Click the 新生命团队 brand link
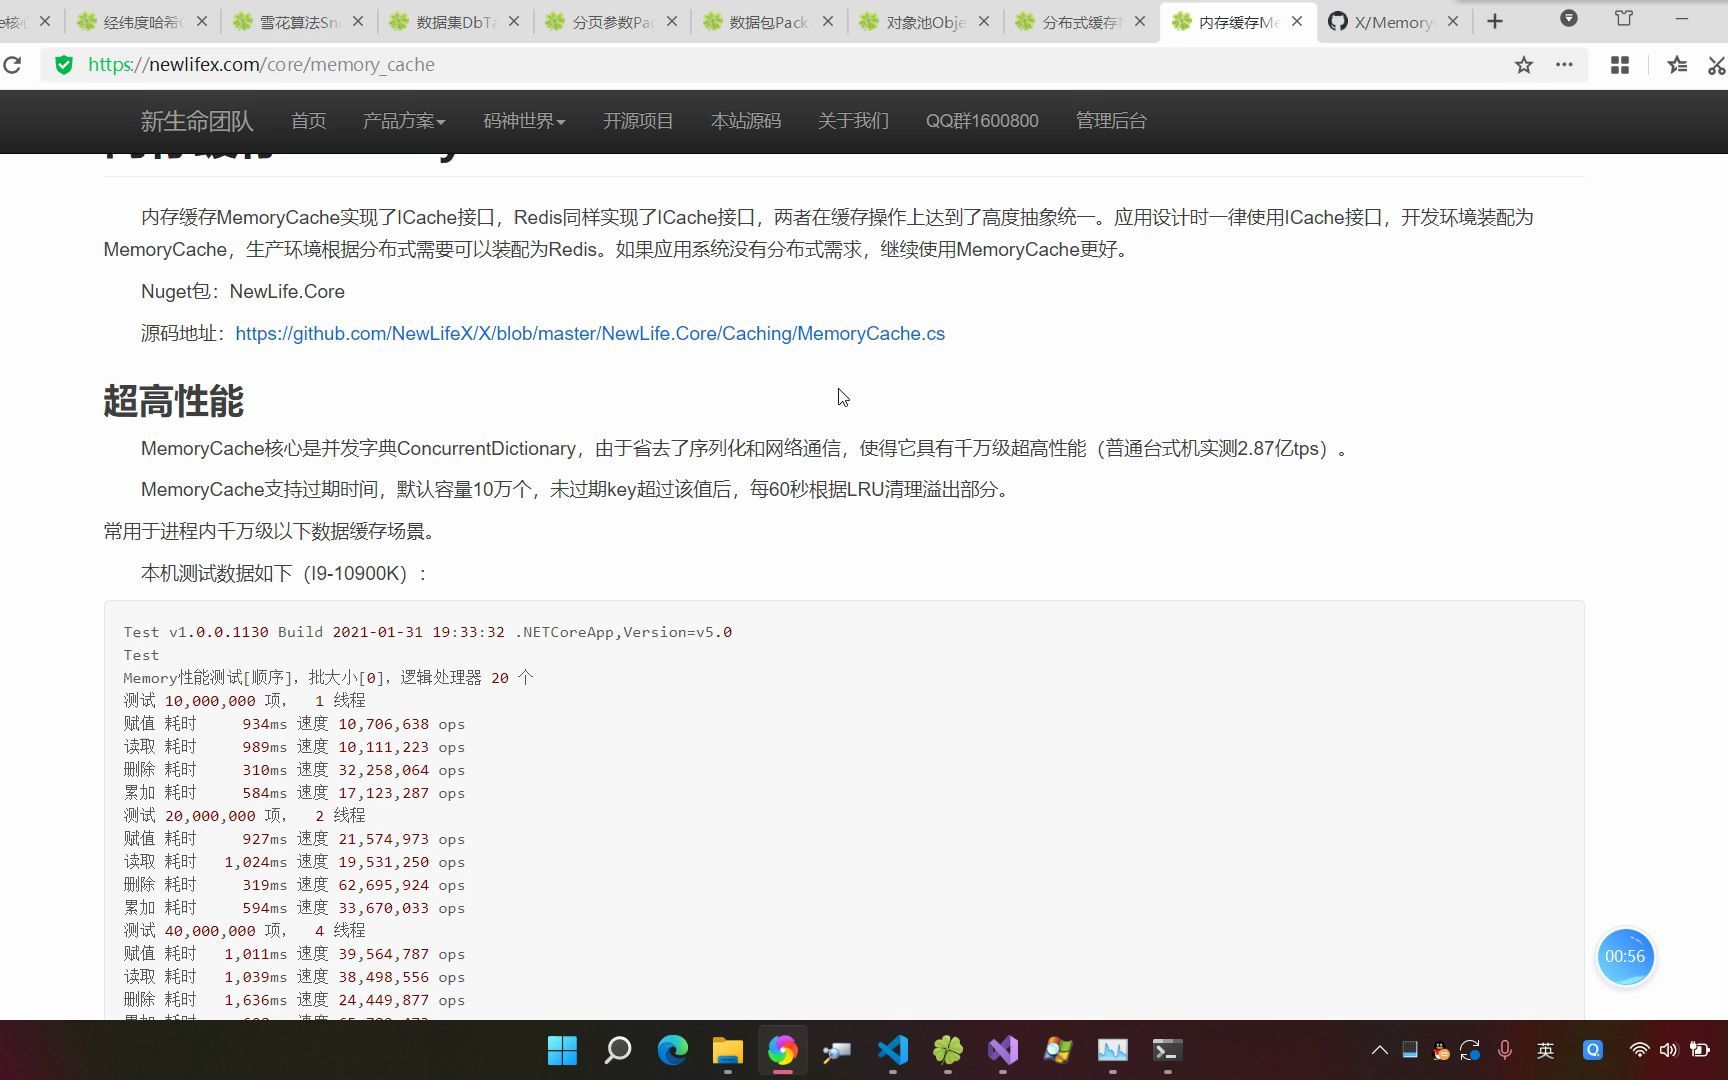The image size is (1728, 1080). pos(196,121)
